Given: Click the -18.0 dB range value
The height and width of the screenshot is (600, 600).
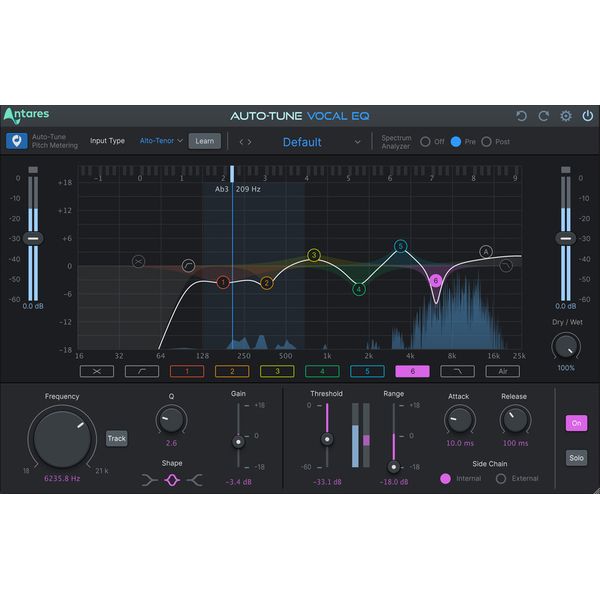Looking at the screenshot, I should coord(393,482).
